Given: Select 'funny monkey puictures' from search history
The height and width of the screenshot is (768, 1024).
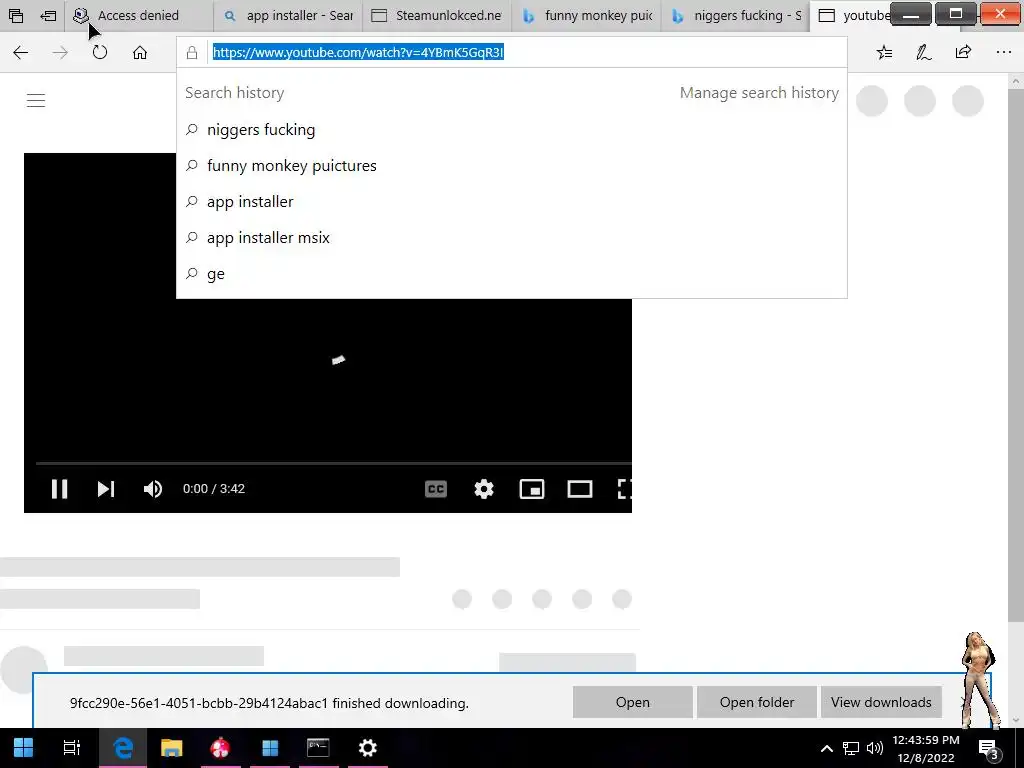Looking at the screenshot, I should click(x=511, y=166).
